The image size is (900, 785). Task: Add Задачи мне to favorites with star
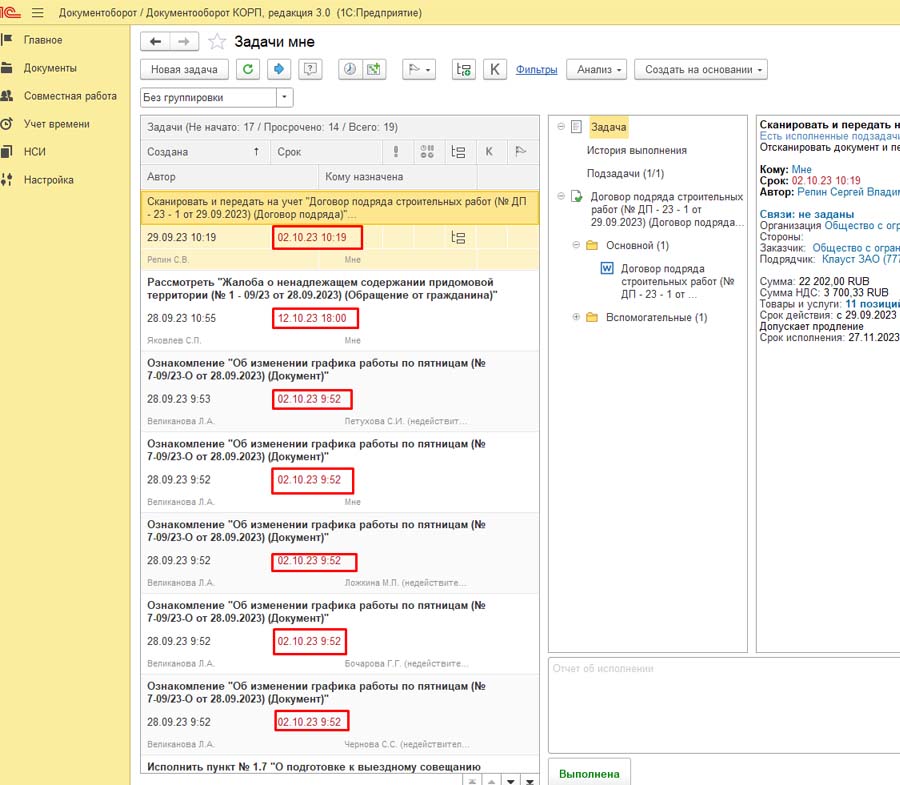[217, 42]
